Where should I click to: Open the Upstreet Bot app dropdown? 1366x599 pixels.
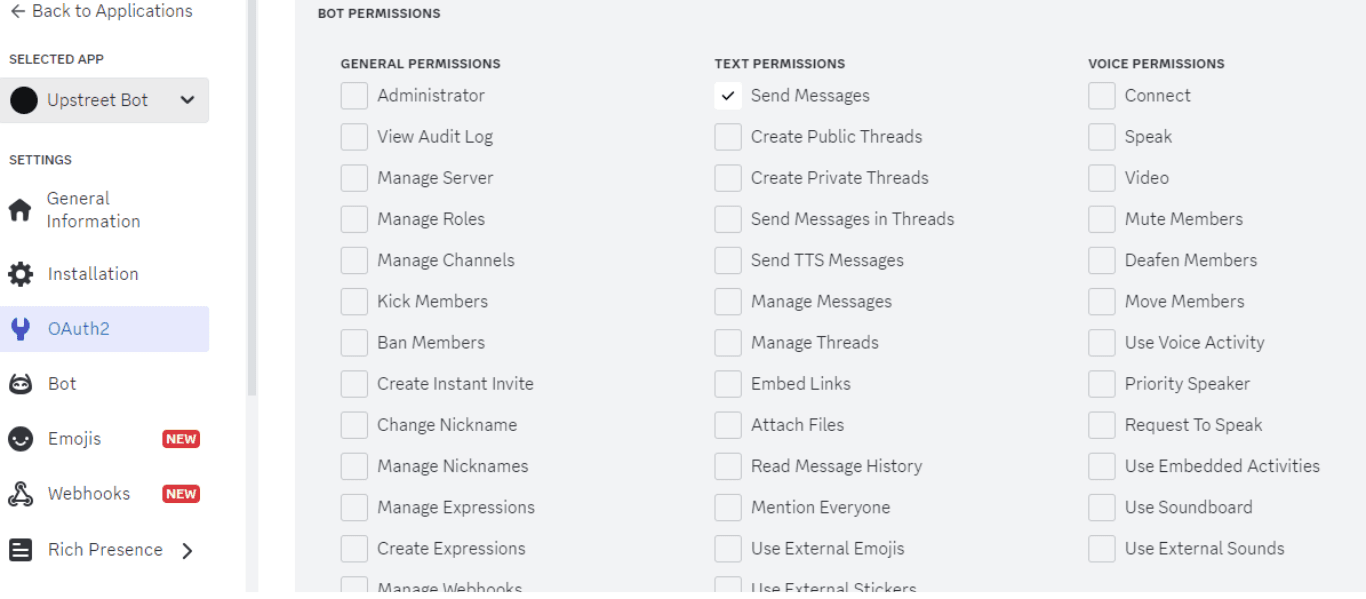pos(105,100)
